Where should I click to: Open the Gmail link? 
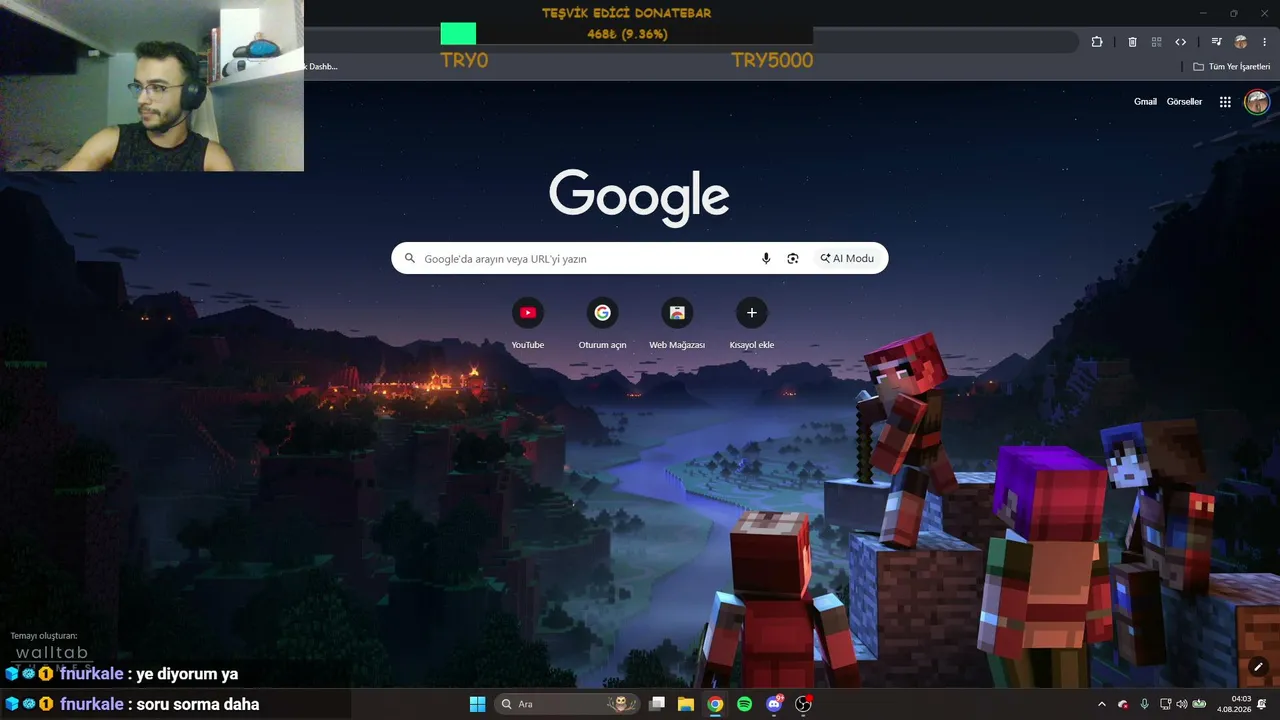[x=1145, y=102]
